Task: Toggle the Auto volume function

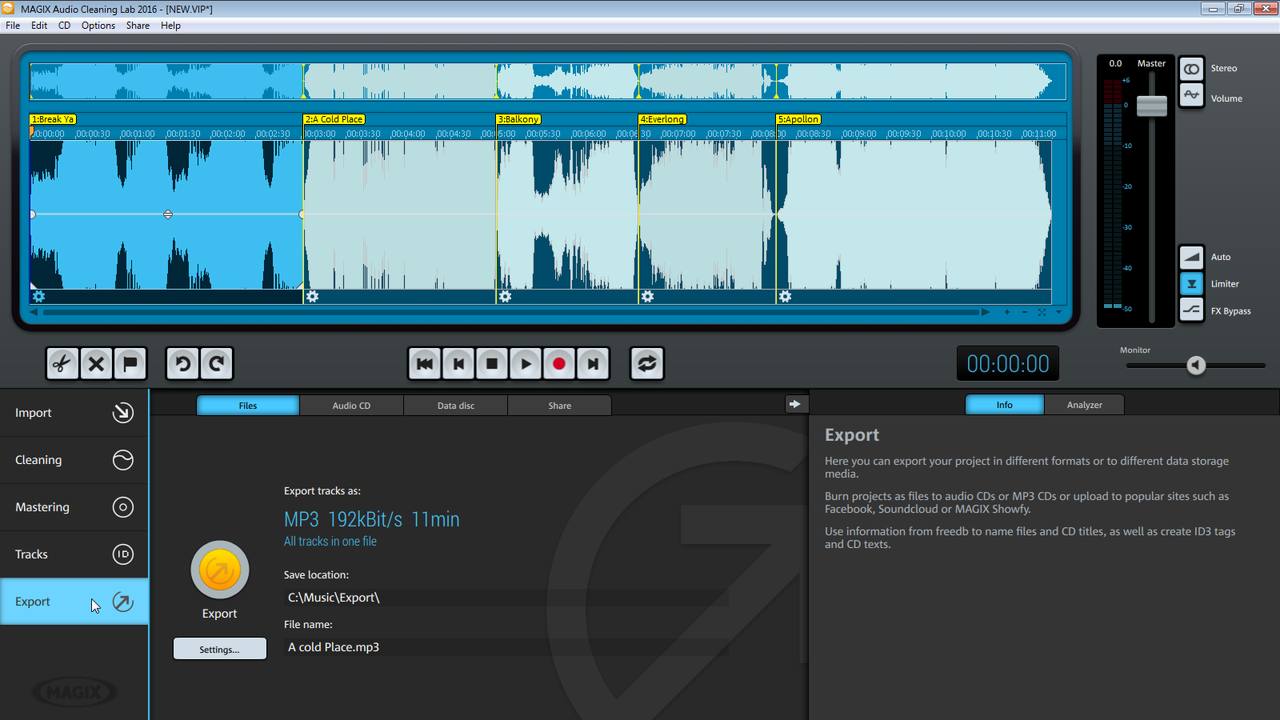Action: (x=1191, y=257)
